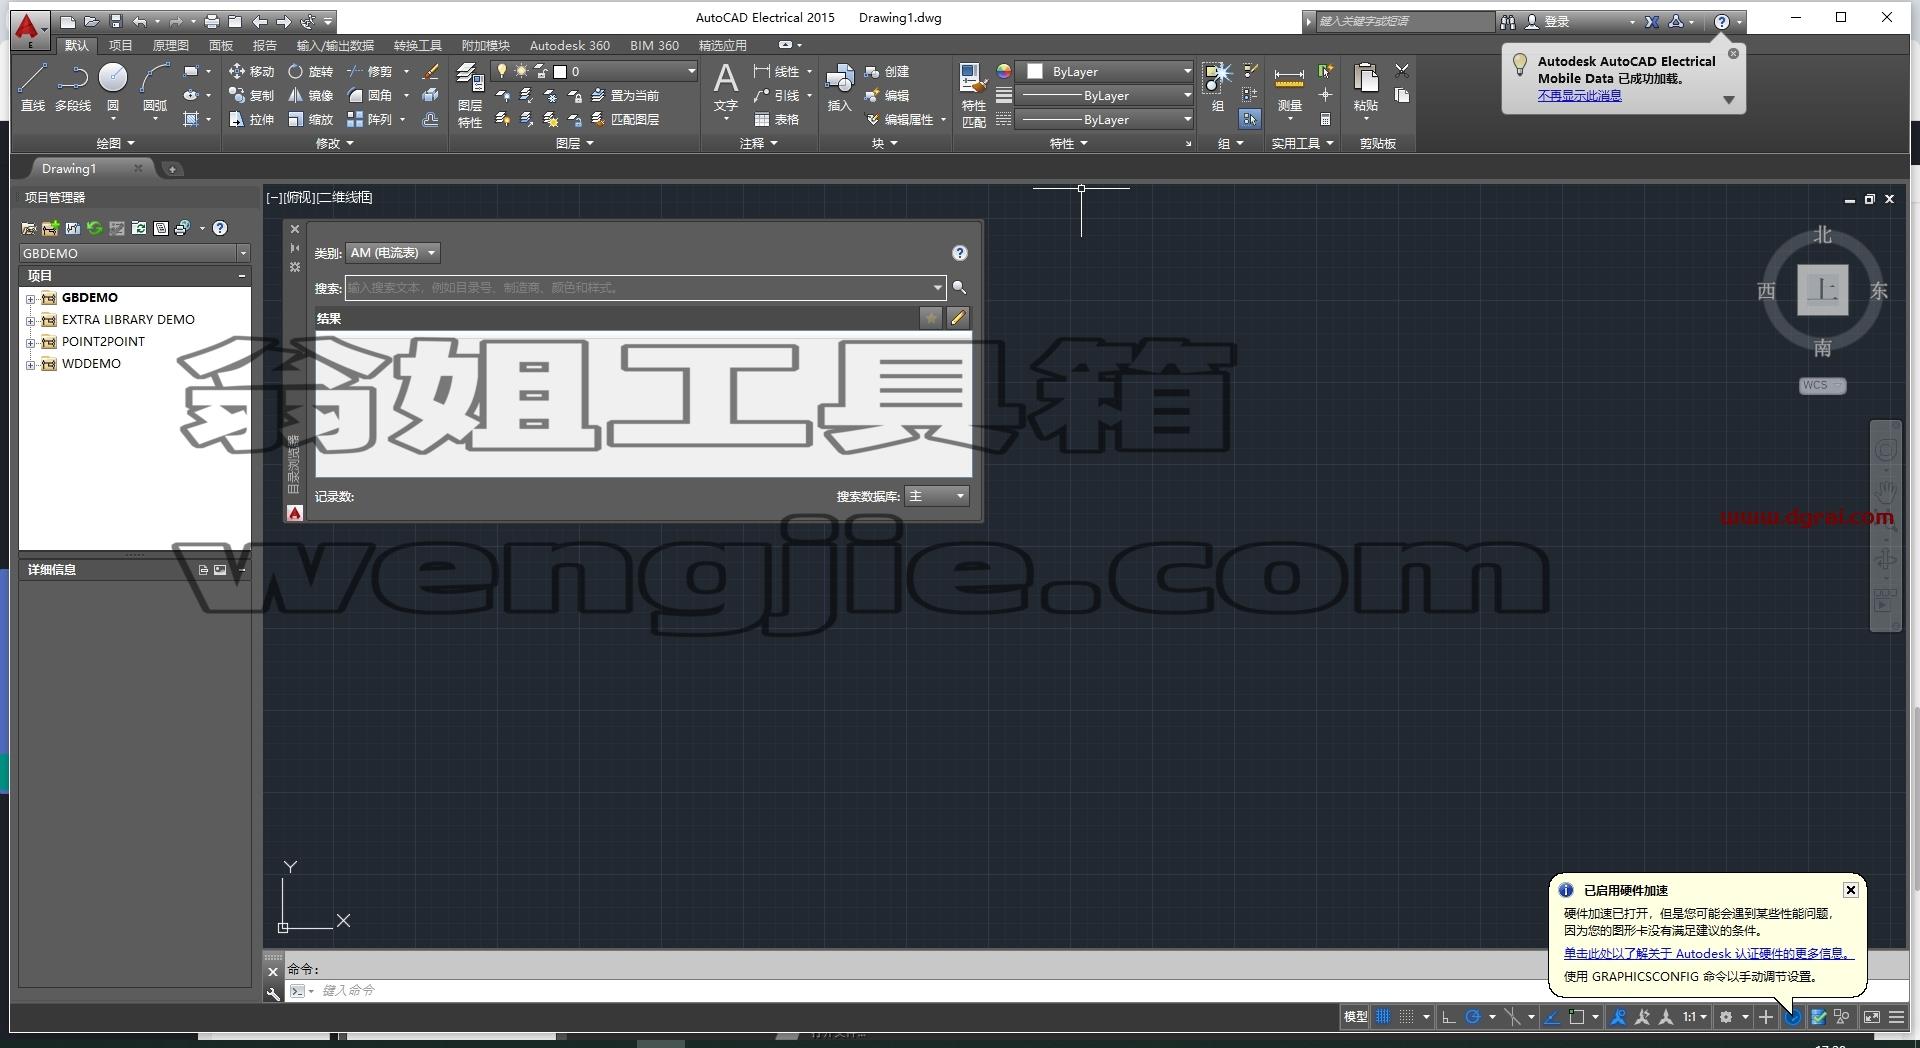Select the Line (直线) drawing tool
This screenshot has width=1920, height=1048.
[33, 87]
